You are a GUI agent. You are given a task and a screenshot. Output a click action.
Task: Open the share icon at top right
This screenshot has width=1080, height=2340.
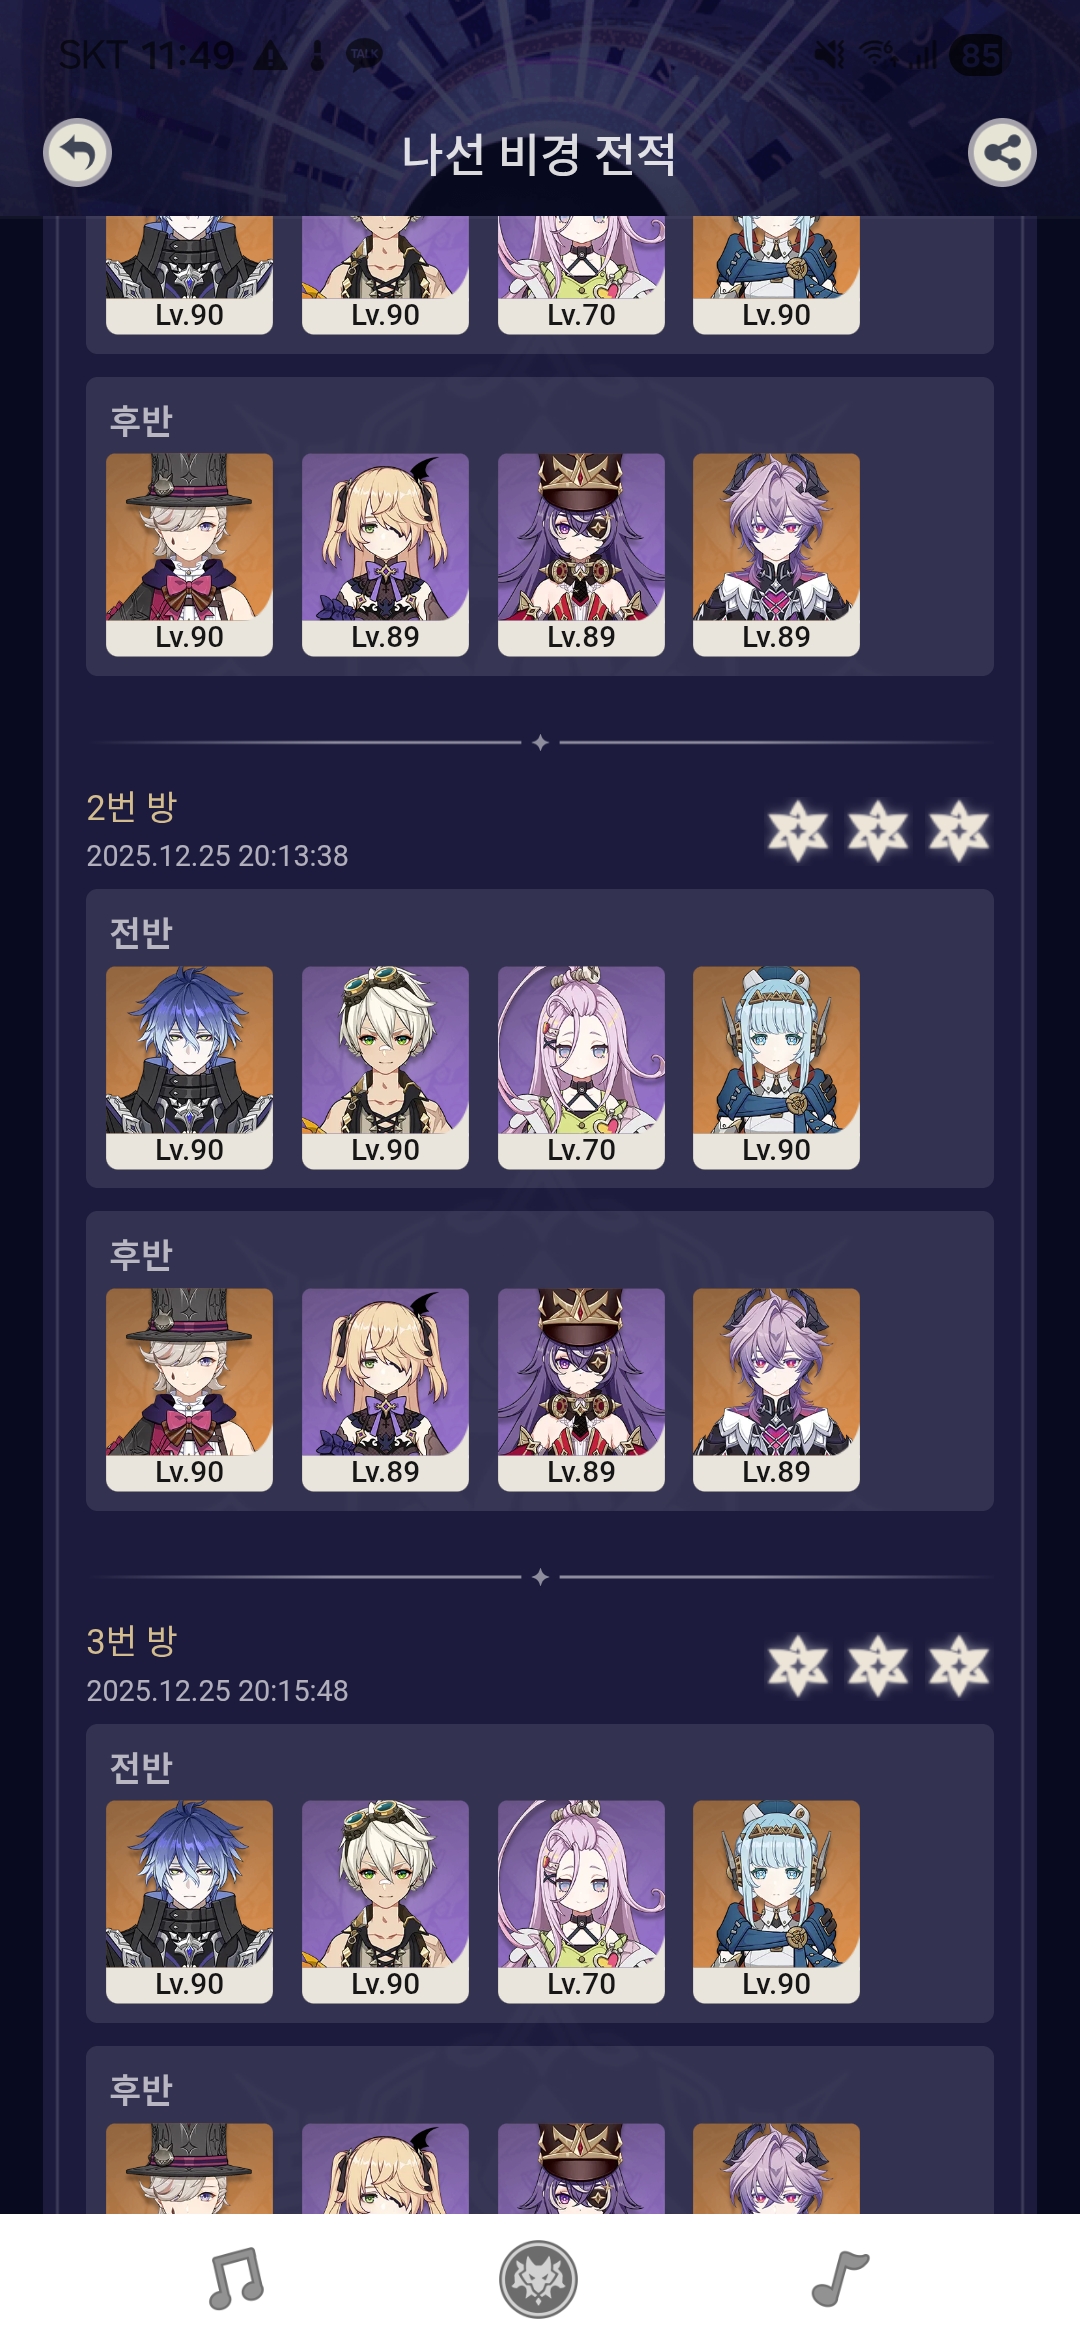pos(1002,153)
